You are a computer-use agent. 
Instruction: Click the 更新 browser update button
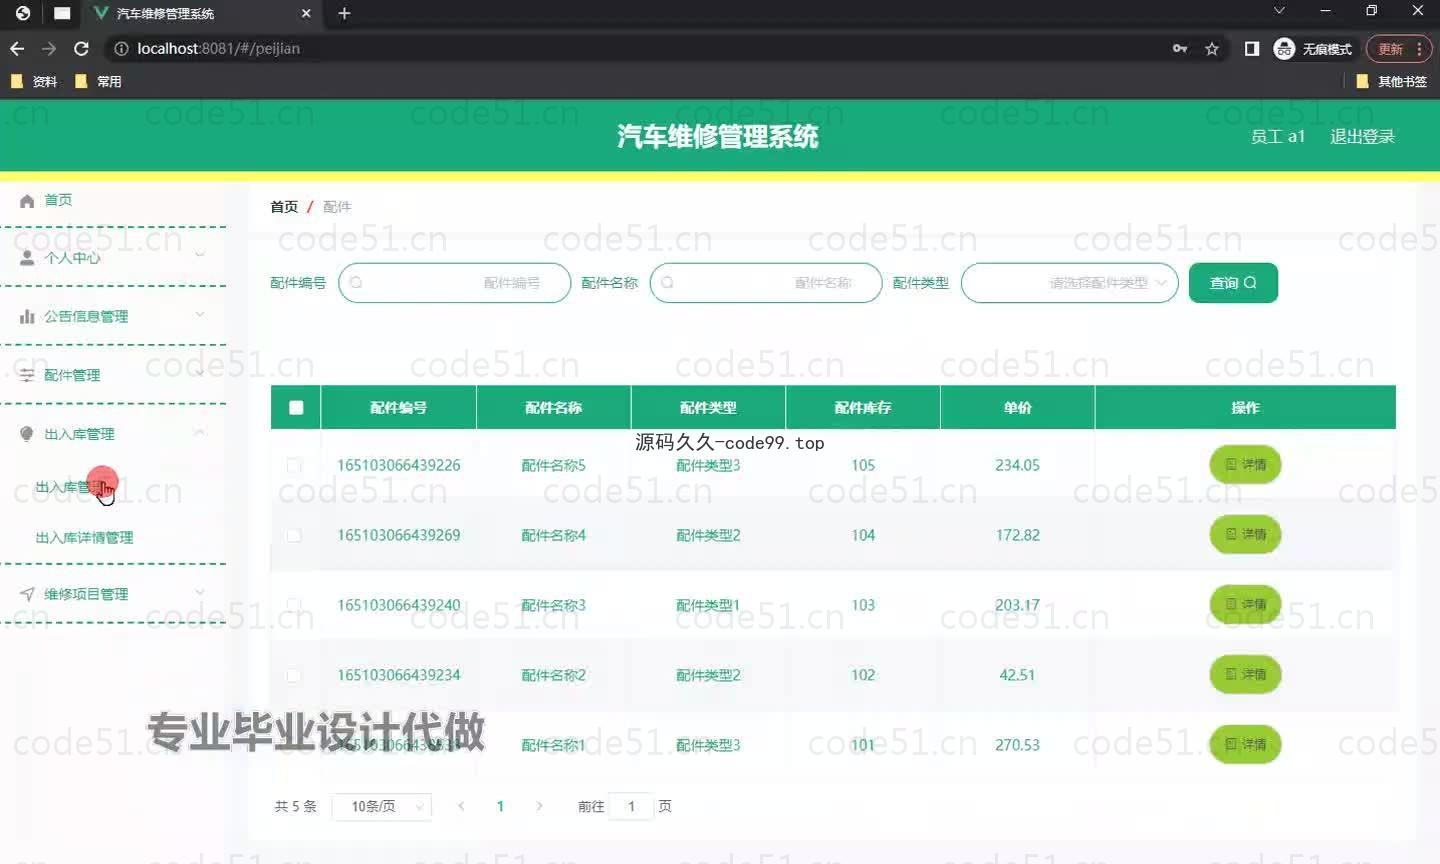click(1399, 48)
